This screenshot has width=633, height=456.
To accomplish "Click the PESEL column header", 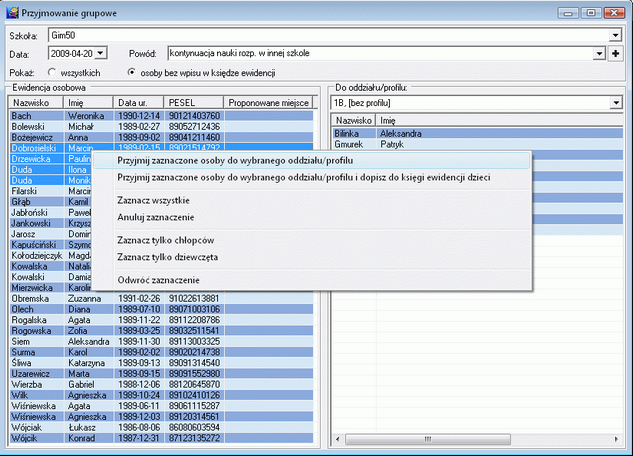I will [x=194, y=102].
